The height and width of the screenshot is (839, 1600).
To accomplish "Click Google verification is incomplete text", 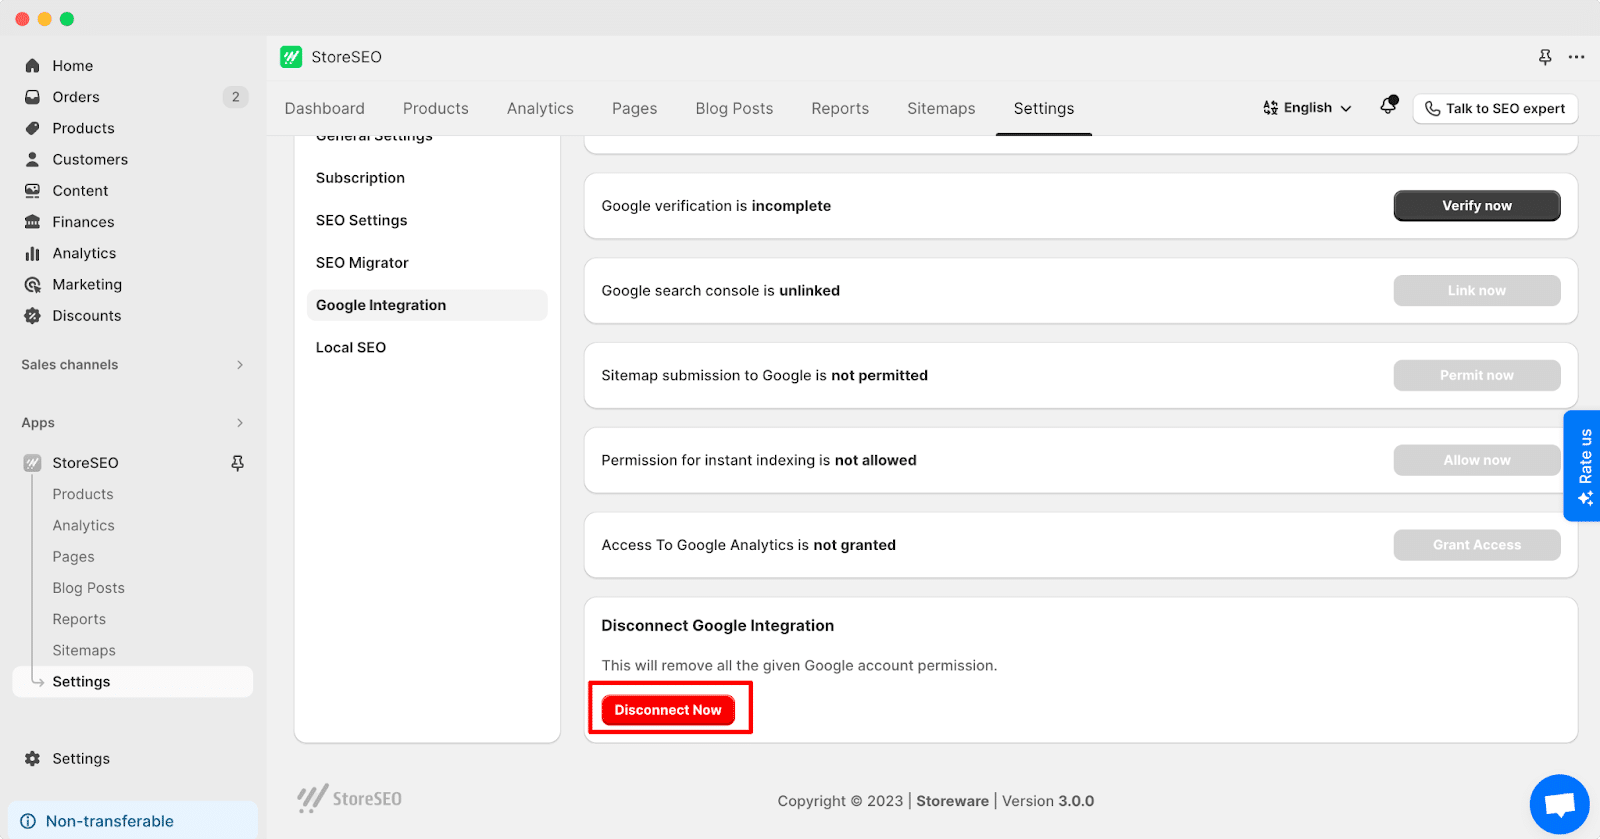I will (716, 206).
